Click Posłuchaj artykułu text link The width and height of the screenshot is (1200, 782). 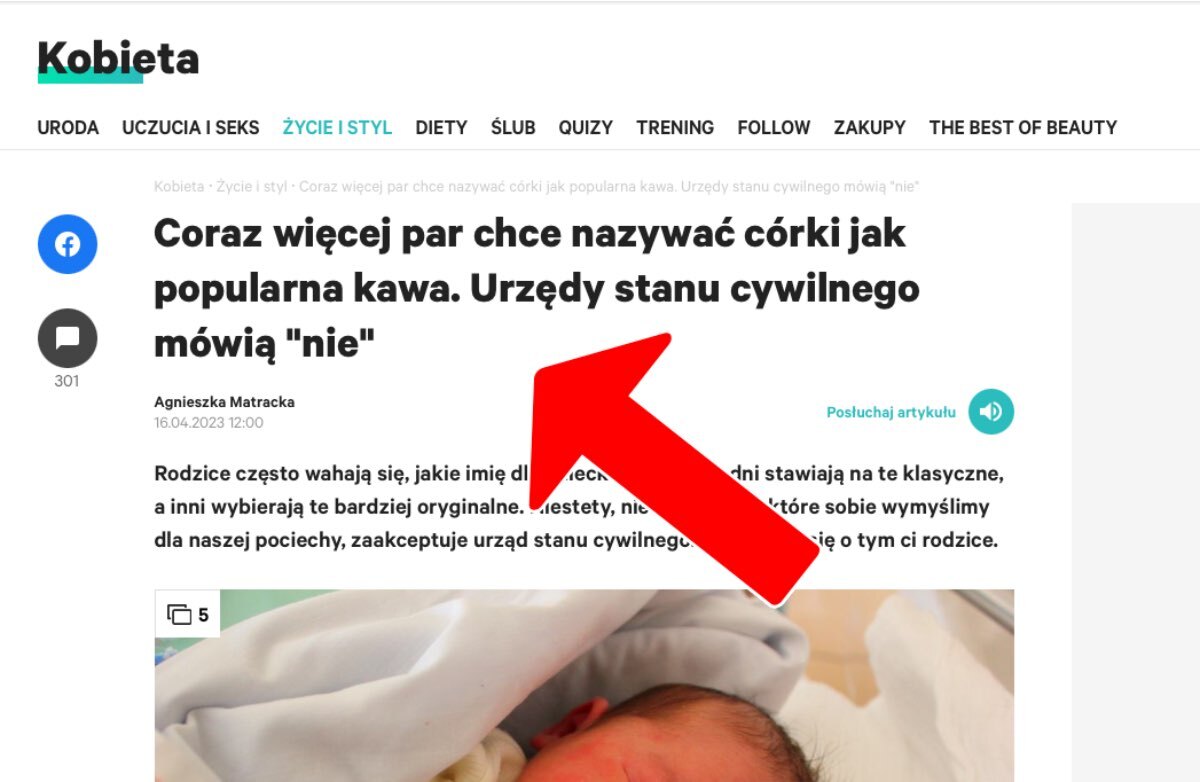891,412
